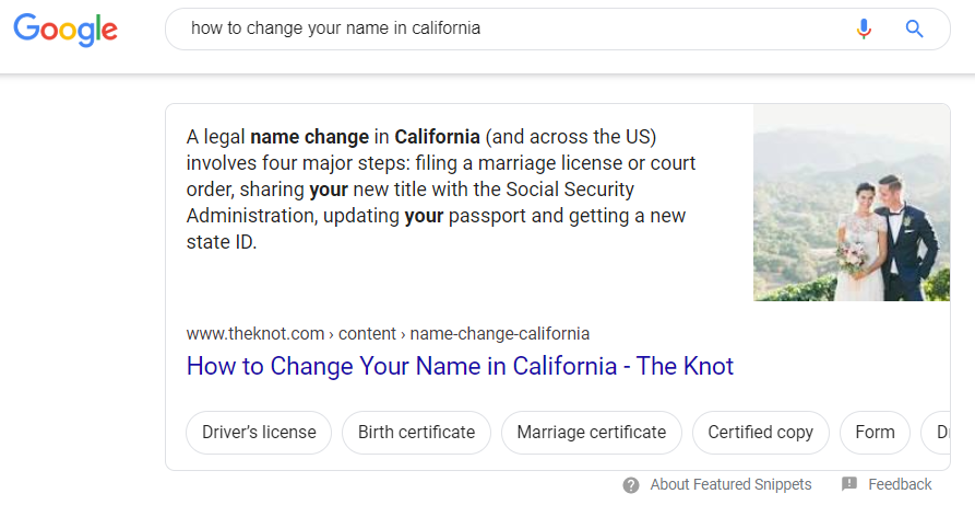The height and width of the screenshot is (505, 975).
Task: Select the Driver's license chip
Action: tap(259, 433)
